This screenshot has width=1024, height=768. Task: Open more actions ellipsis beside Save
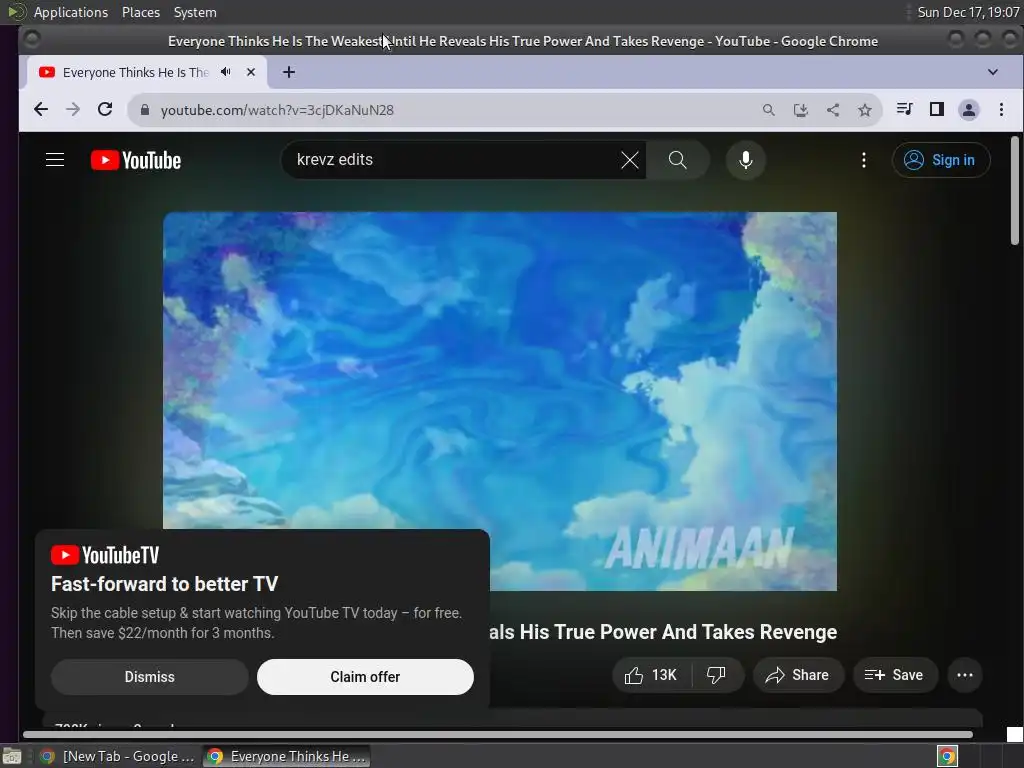coord(965,675)
